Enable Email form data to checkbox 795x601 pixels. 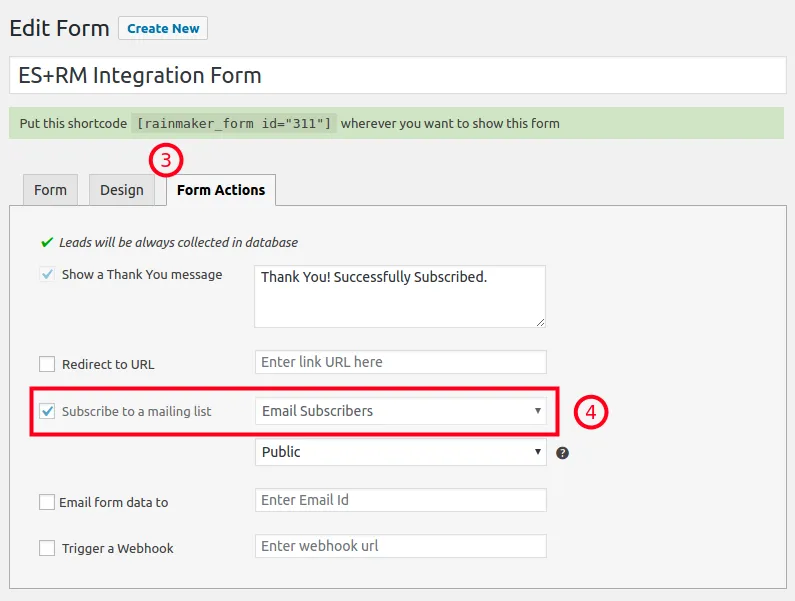(47, 502)
